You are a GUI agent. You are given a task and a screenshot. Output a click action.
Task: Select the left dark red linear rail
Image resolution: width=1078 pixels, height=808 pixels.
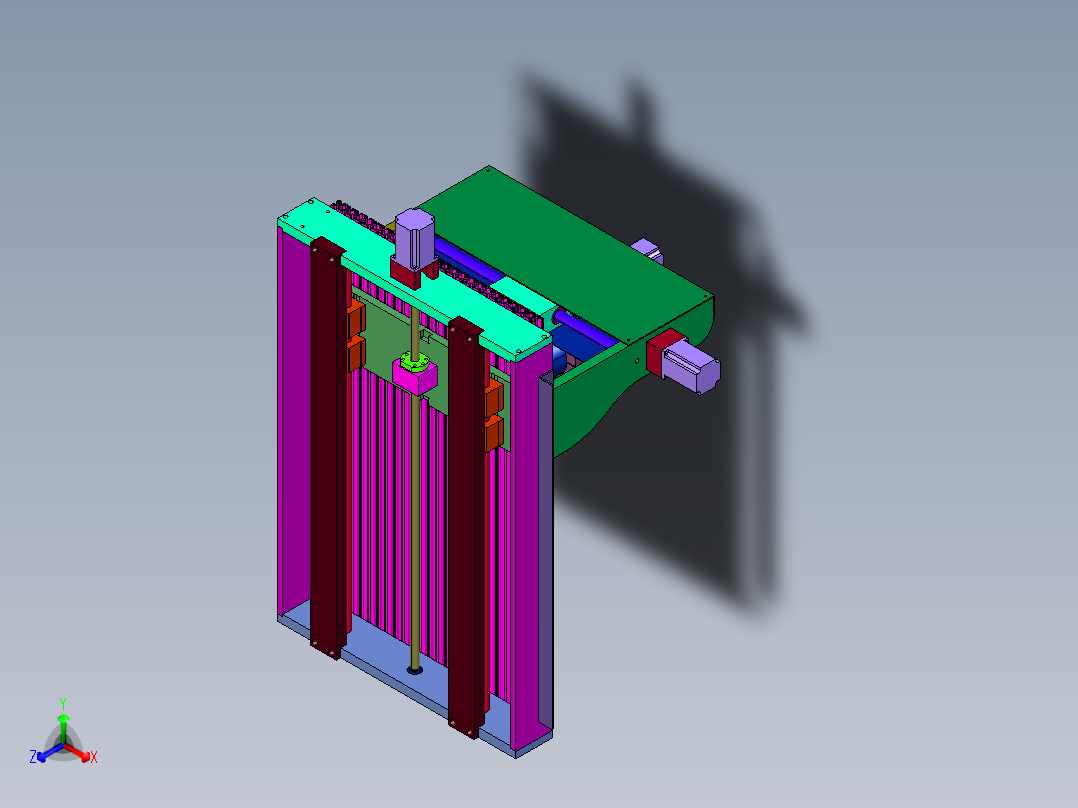tap(328, 447)
